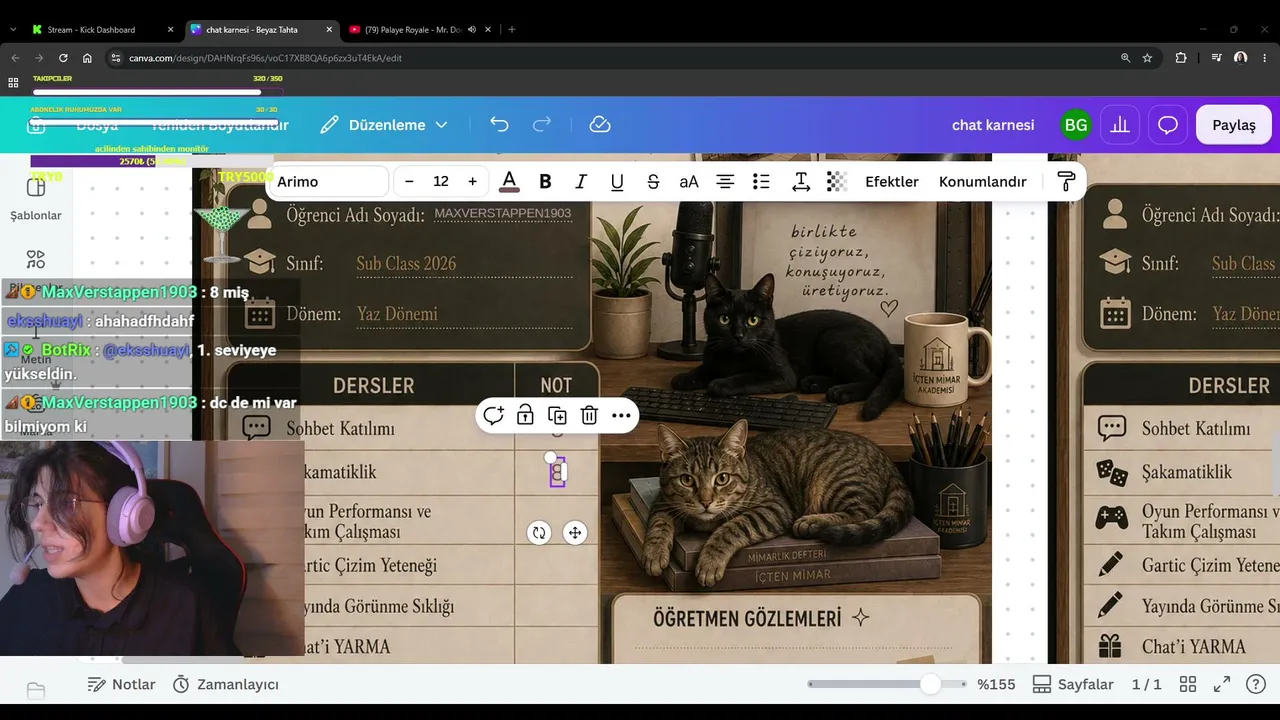Viewport: 1280px width, 720px height.
Task: Click the Yaz Dönemi text on first card
Action: click(397, 314)
